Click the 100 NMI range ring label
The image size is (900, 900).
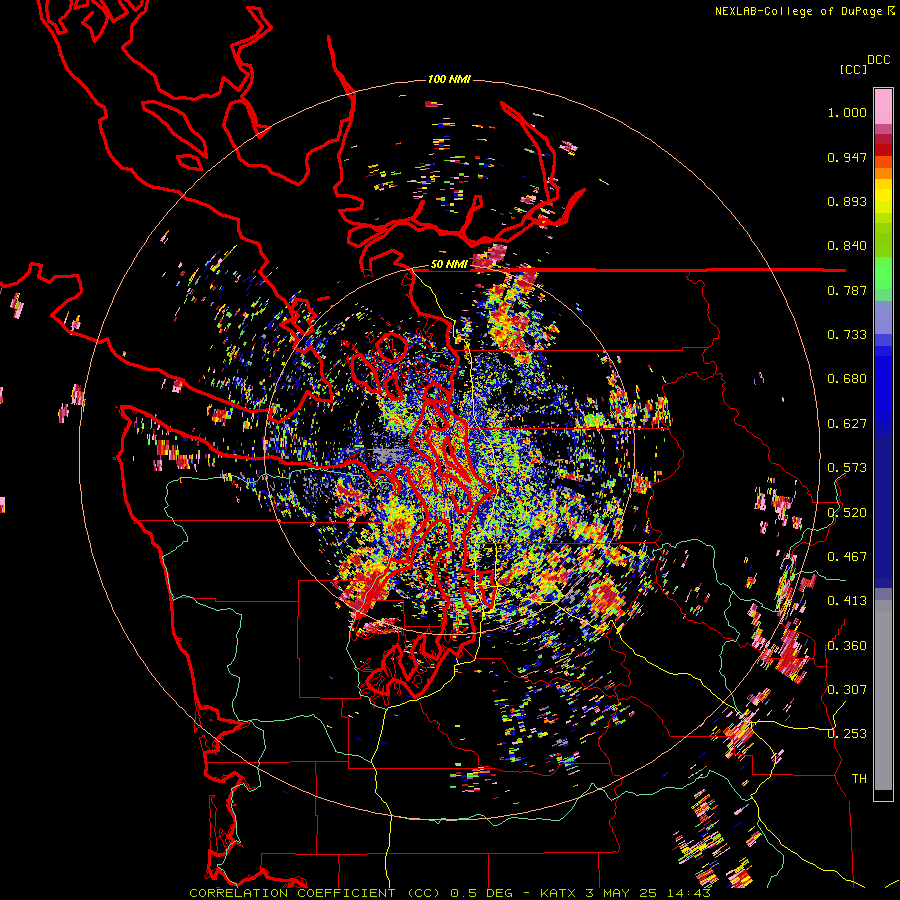449,79
